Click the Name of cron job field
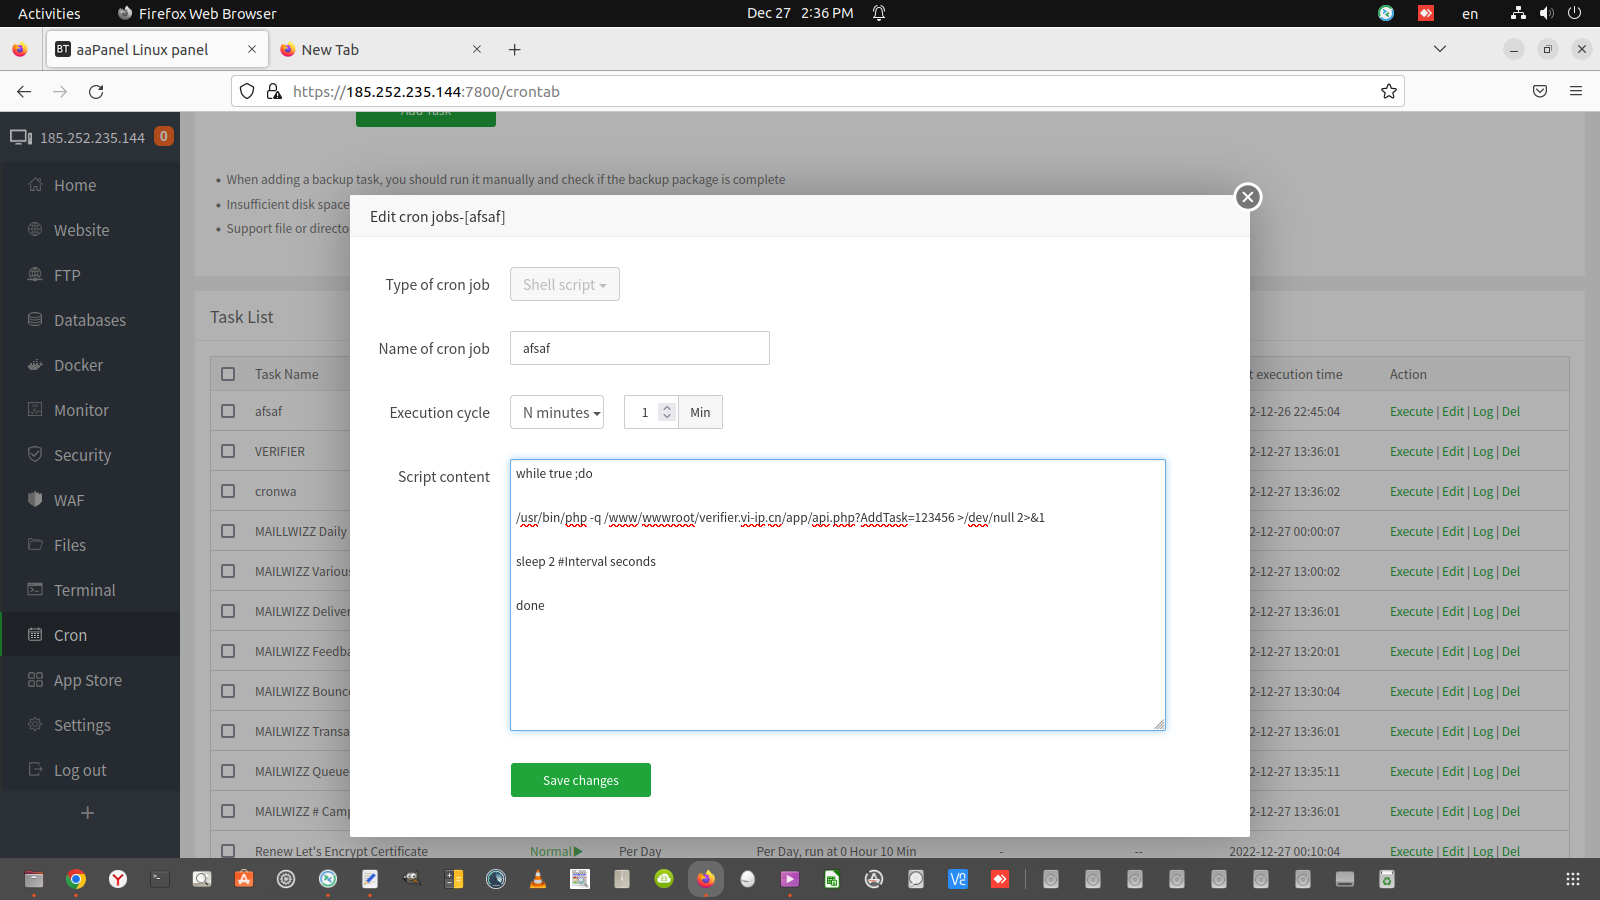 tap(640, 348)
